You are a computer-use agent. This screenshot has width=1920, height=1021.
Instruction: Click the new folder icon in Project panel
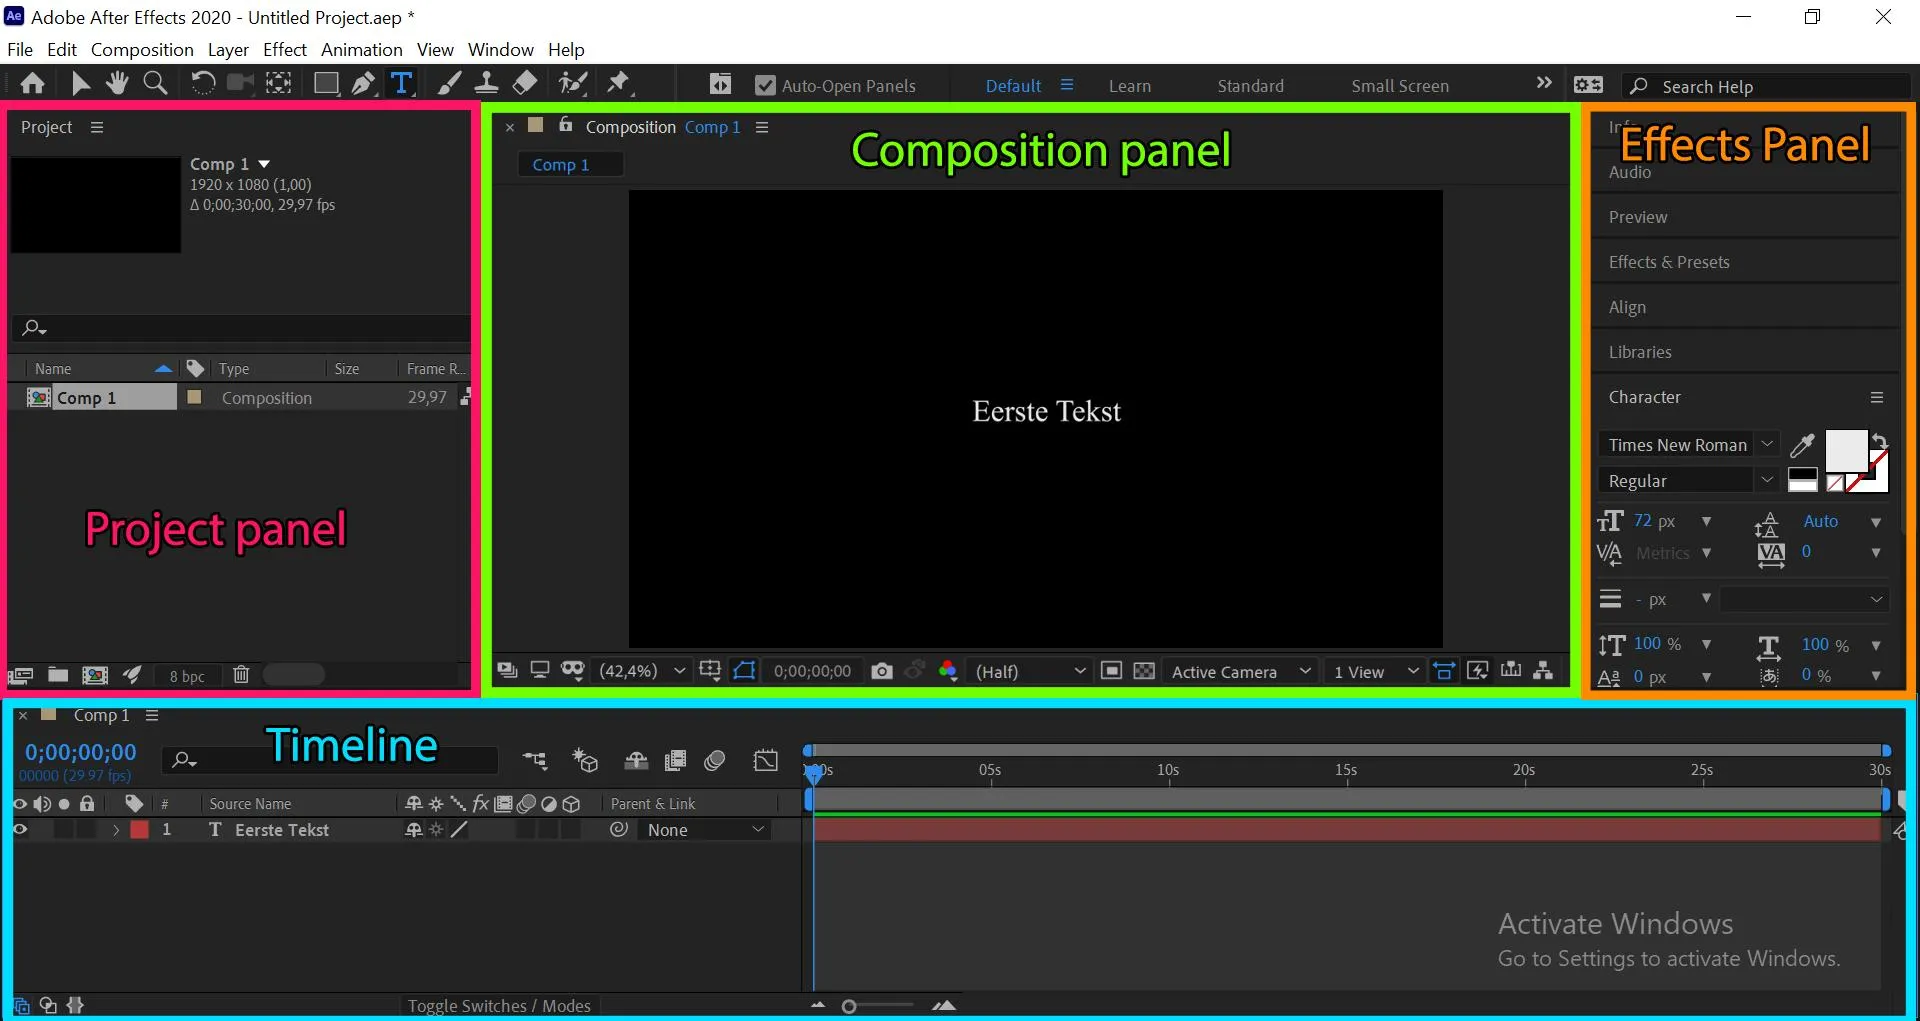(x=58, y=675)
